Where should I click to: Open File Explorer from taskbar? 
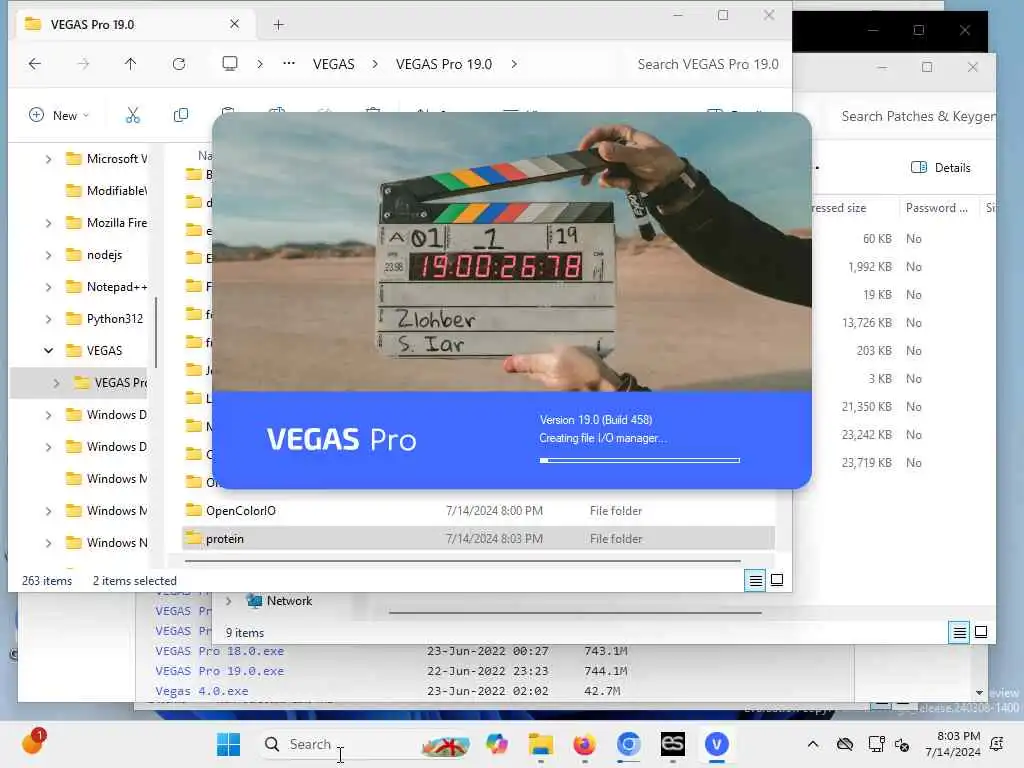(x=541, y=744)
